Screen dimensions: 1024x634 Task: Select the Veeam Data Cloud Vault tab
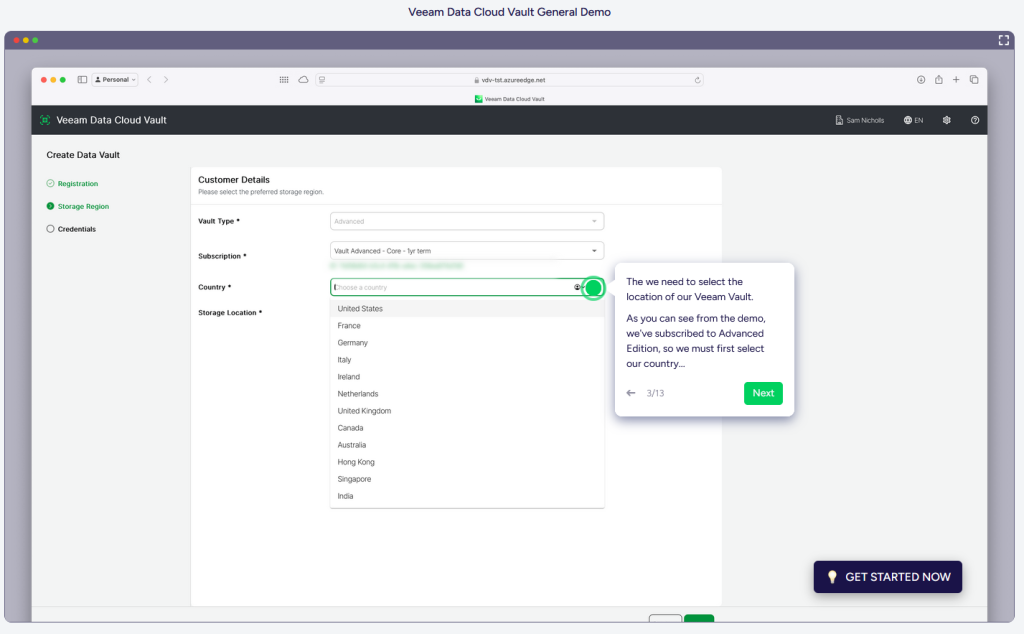[509, 99]
